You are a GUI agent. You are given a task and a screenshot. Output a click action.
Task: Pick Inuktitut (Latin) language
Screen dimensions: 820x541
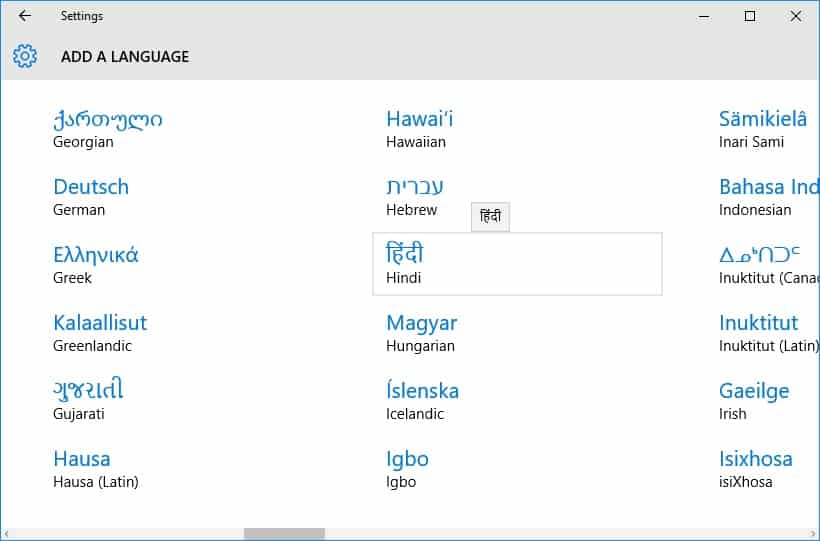769,333
